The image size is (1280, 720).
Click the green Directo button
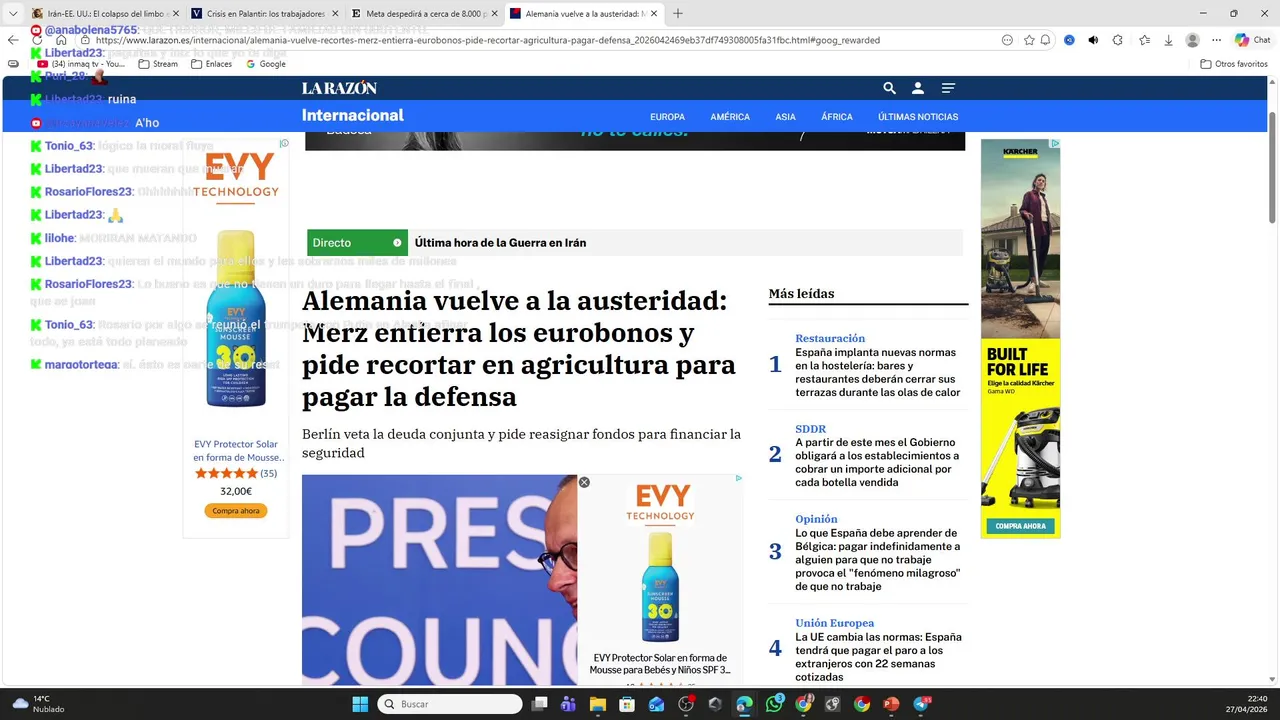(x=357, y=243)
